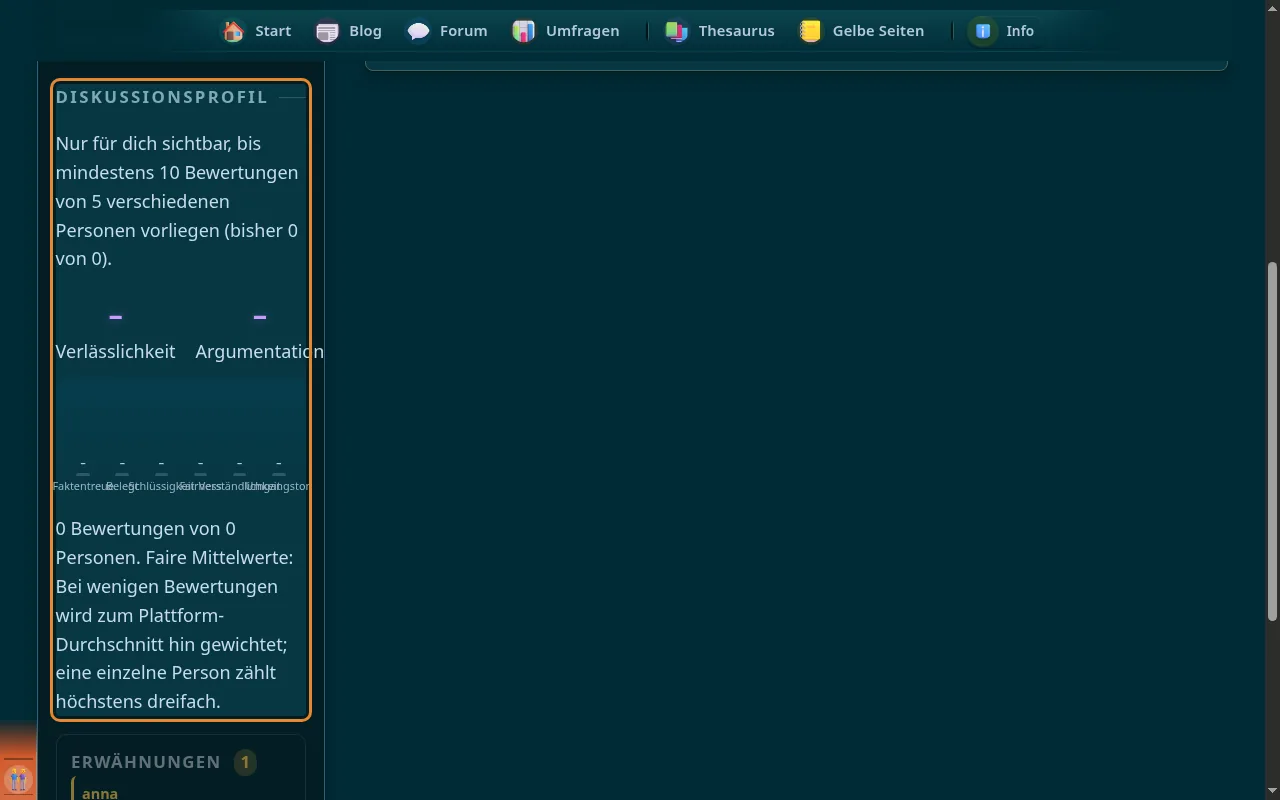
Task: Open the Thesaurus books icon
Action: pyautogui.click(x=677, y=31)
